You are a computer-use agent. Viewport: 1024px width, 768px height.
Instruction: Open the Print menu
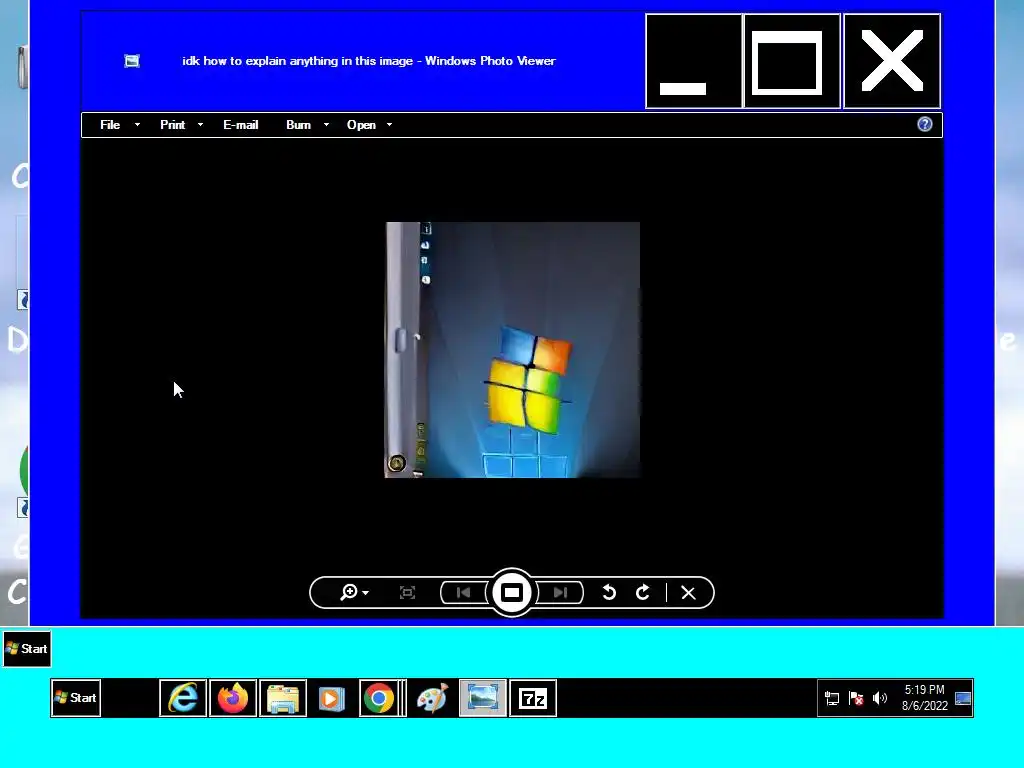click(x=172, y=125)
